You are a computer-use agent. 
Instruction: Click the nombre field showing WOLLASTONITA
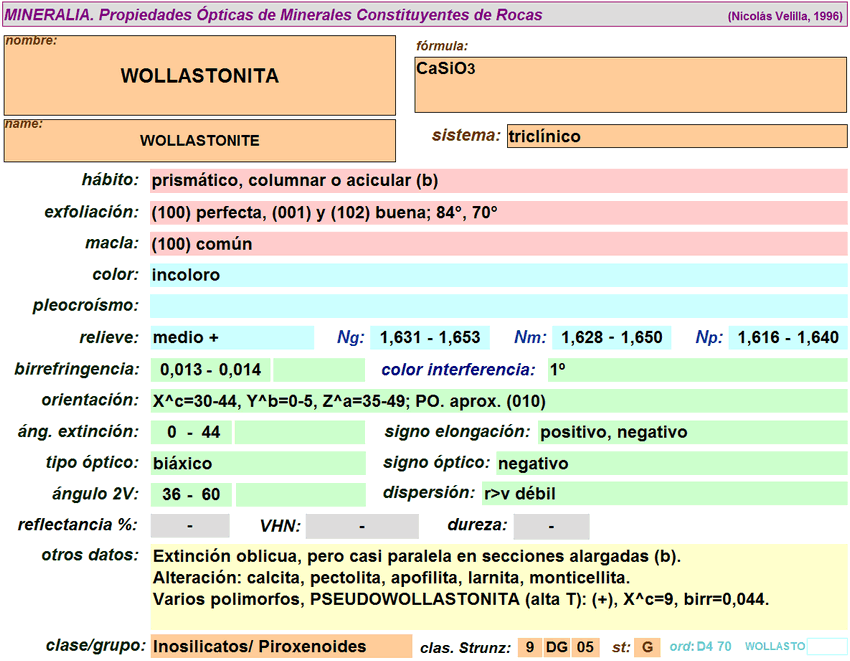(x=200, y=76)
